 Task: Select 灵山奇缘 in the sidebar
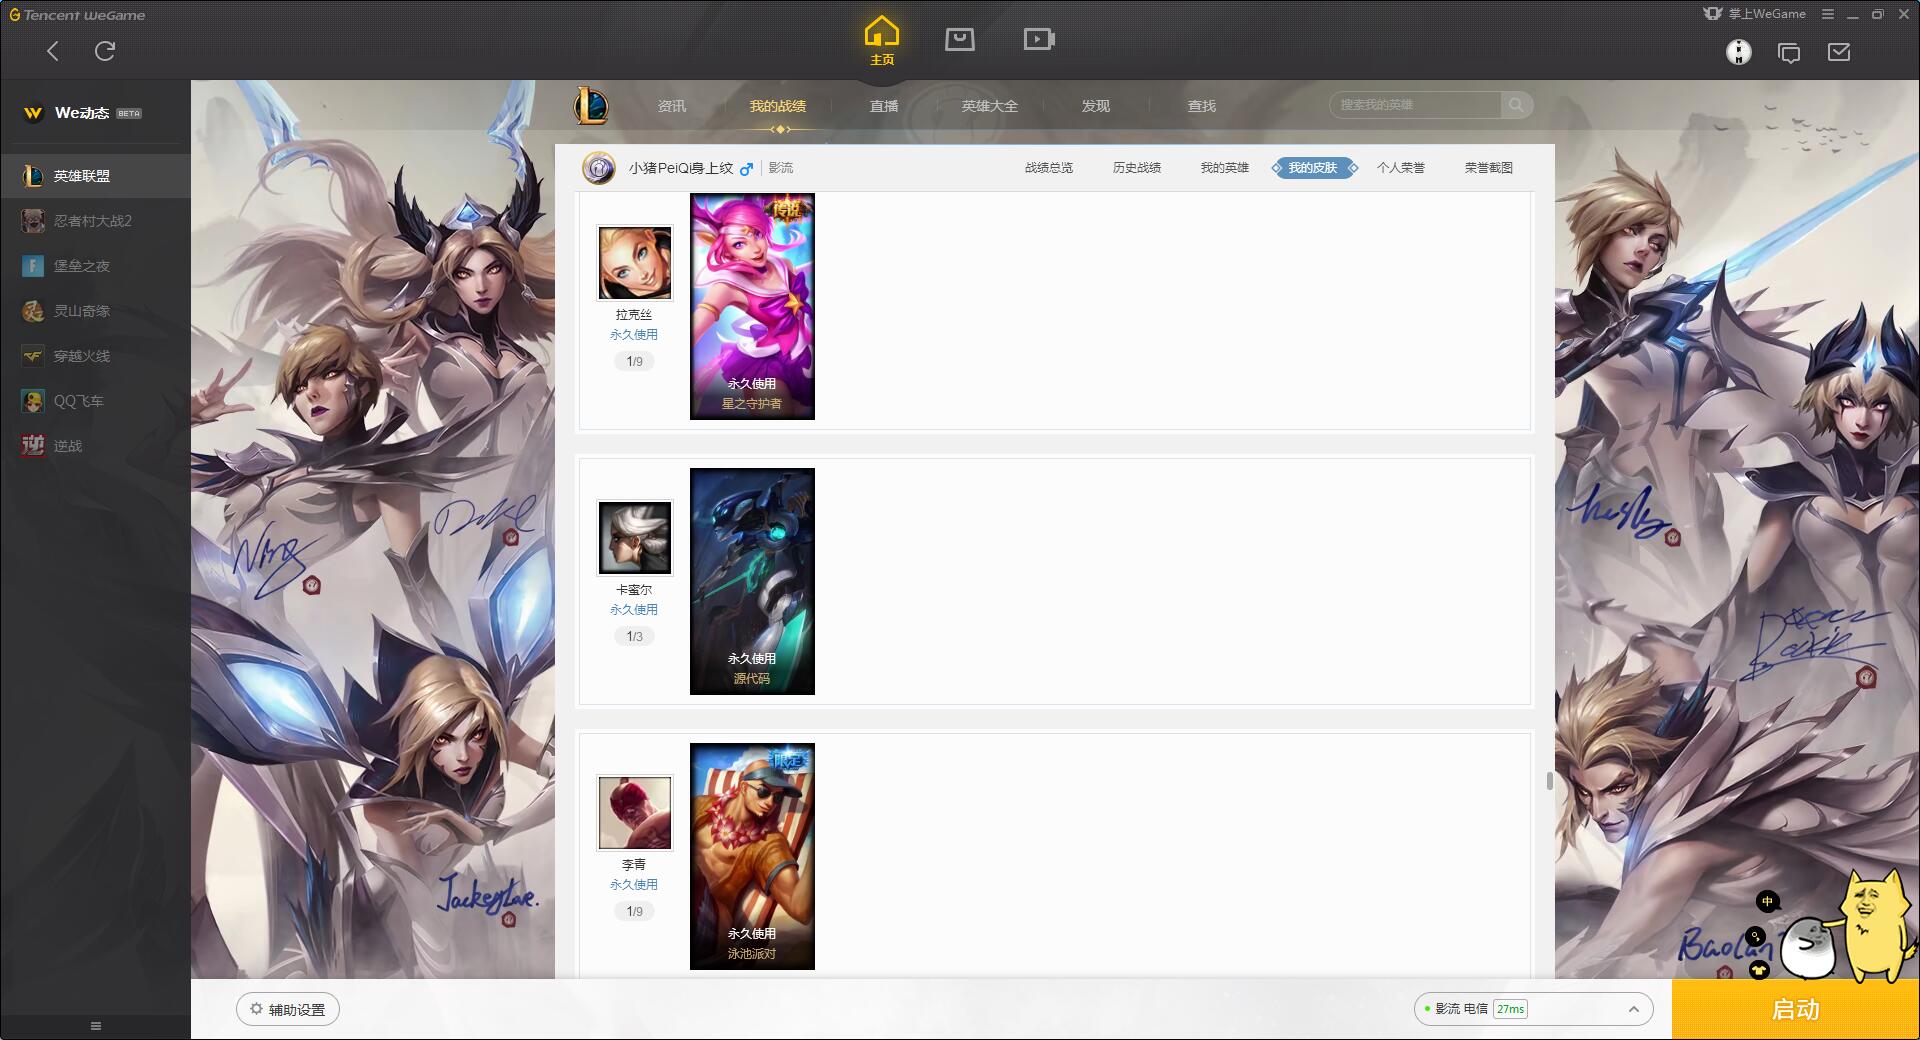point(95,311)
